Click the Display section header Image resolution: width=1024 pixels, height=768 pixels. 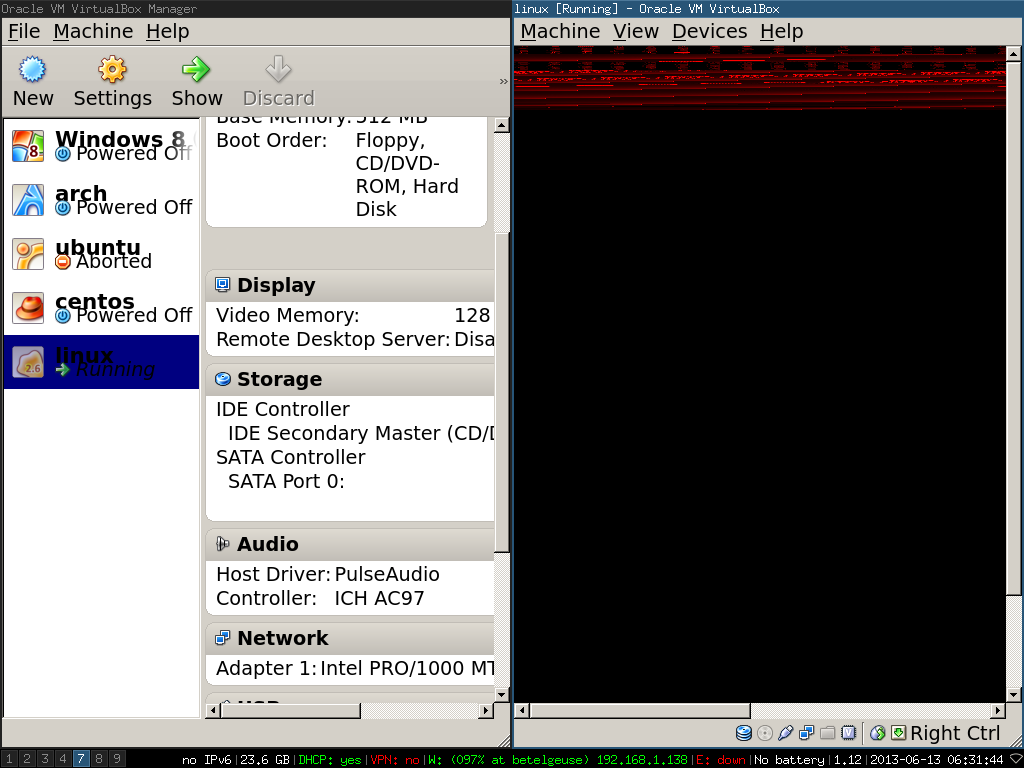[350, 285]
